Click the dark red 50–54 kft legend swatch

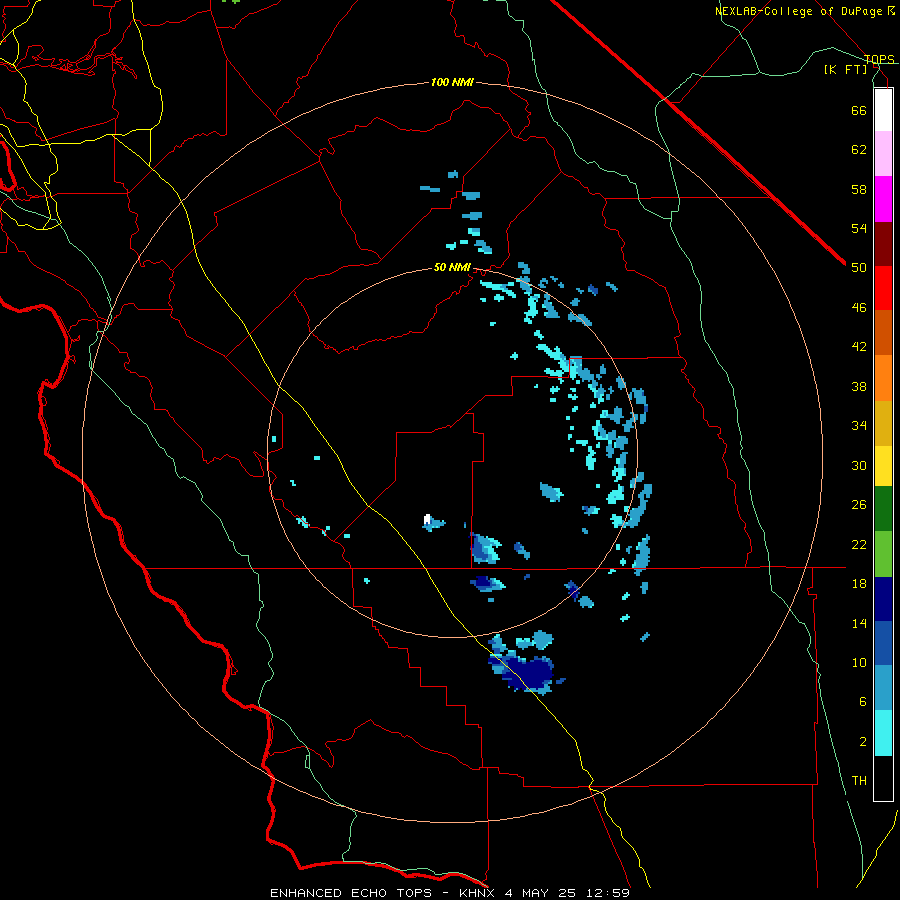pyautogui.click(x=883, y=245)
